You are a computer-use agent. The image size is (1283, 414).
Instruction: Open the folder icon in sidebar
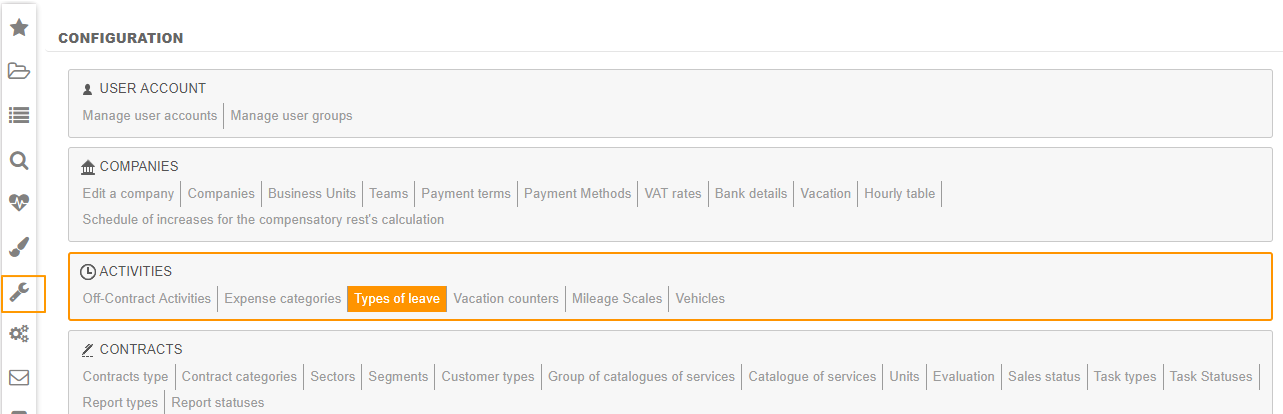tap(18, 71)
